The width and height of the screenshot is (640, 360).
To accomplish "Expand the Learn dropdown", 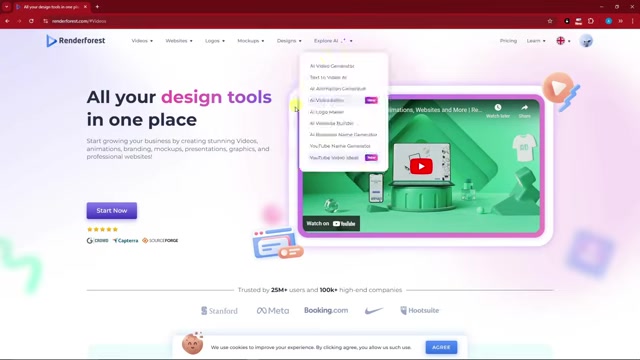I will [x=536, y=41].
